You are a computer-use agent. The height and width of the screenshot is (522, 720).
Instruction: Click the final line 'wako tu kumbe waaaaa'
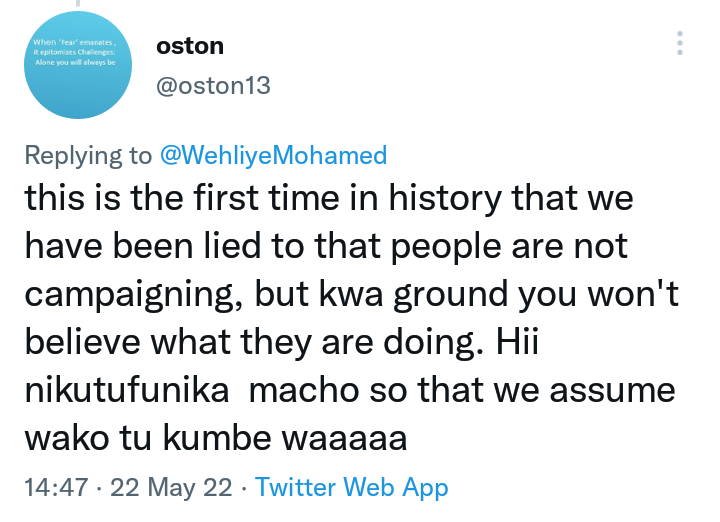(216, 438)
